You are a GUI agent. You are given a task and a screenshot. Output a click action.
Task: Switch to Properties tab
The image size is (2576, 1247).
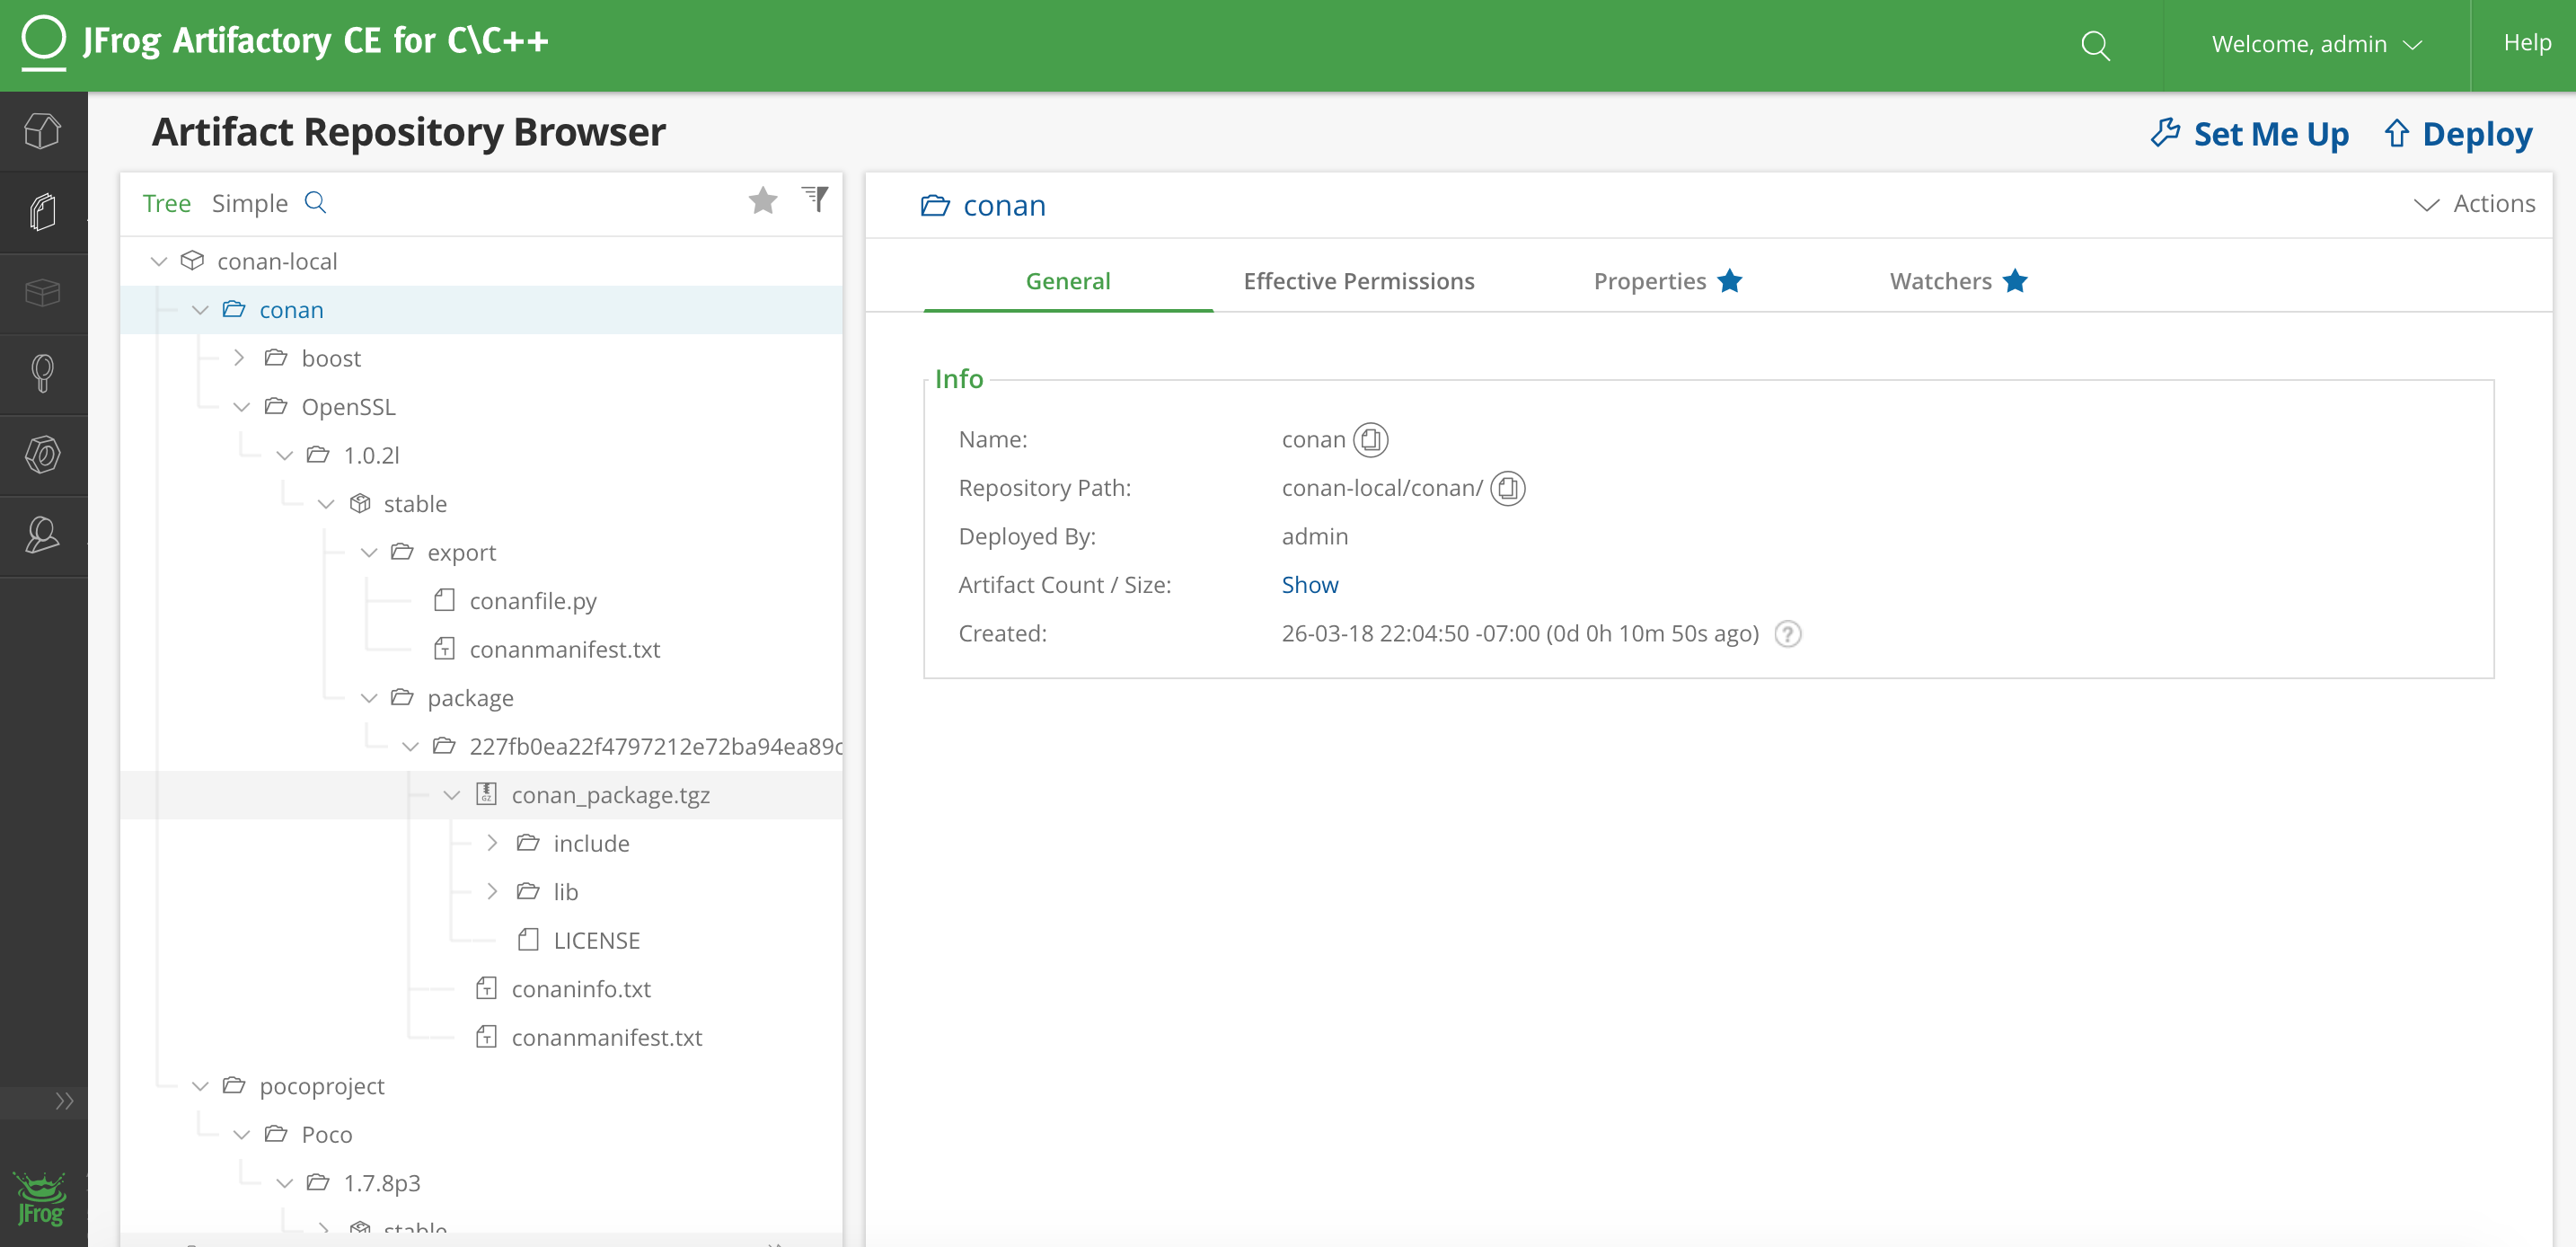(x=1651, y=279)
